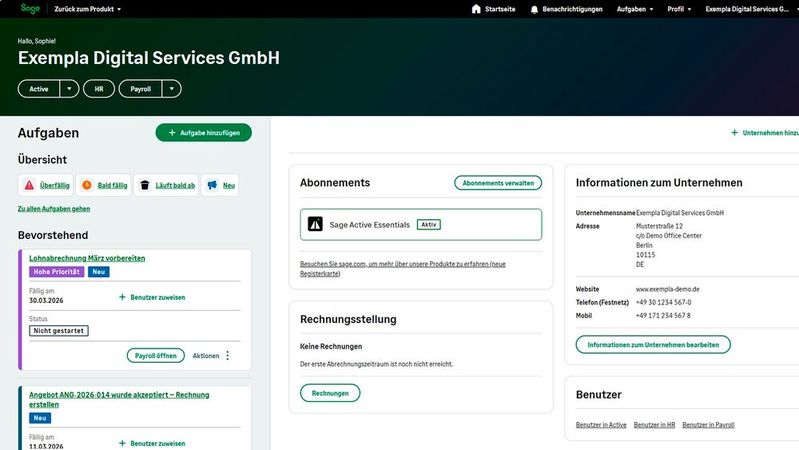Screen dimensions: 799x450
Task: Click Unternehmen hinzufügen link
Action: point(765,133)
